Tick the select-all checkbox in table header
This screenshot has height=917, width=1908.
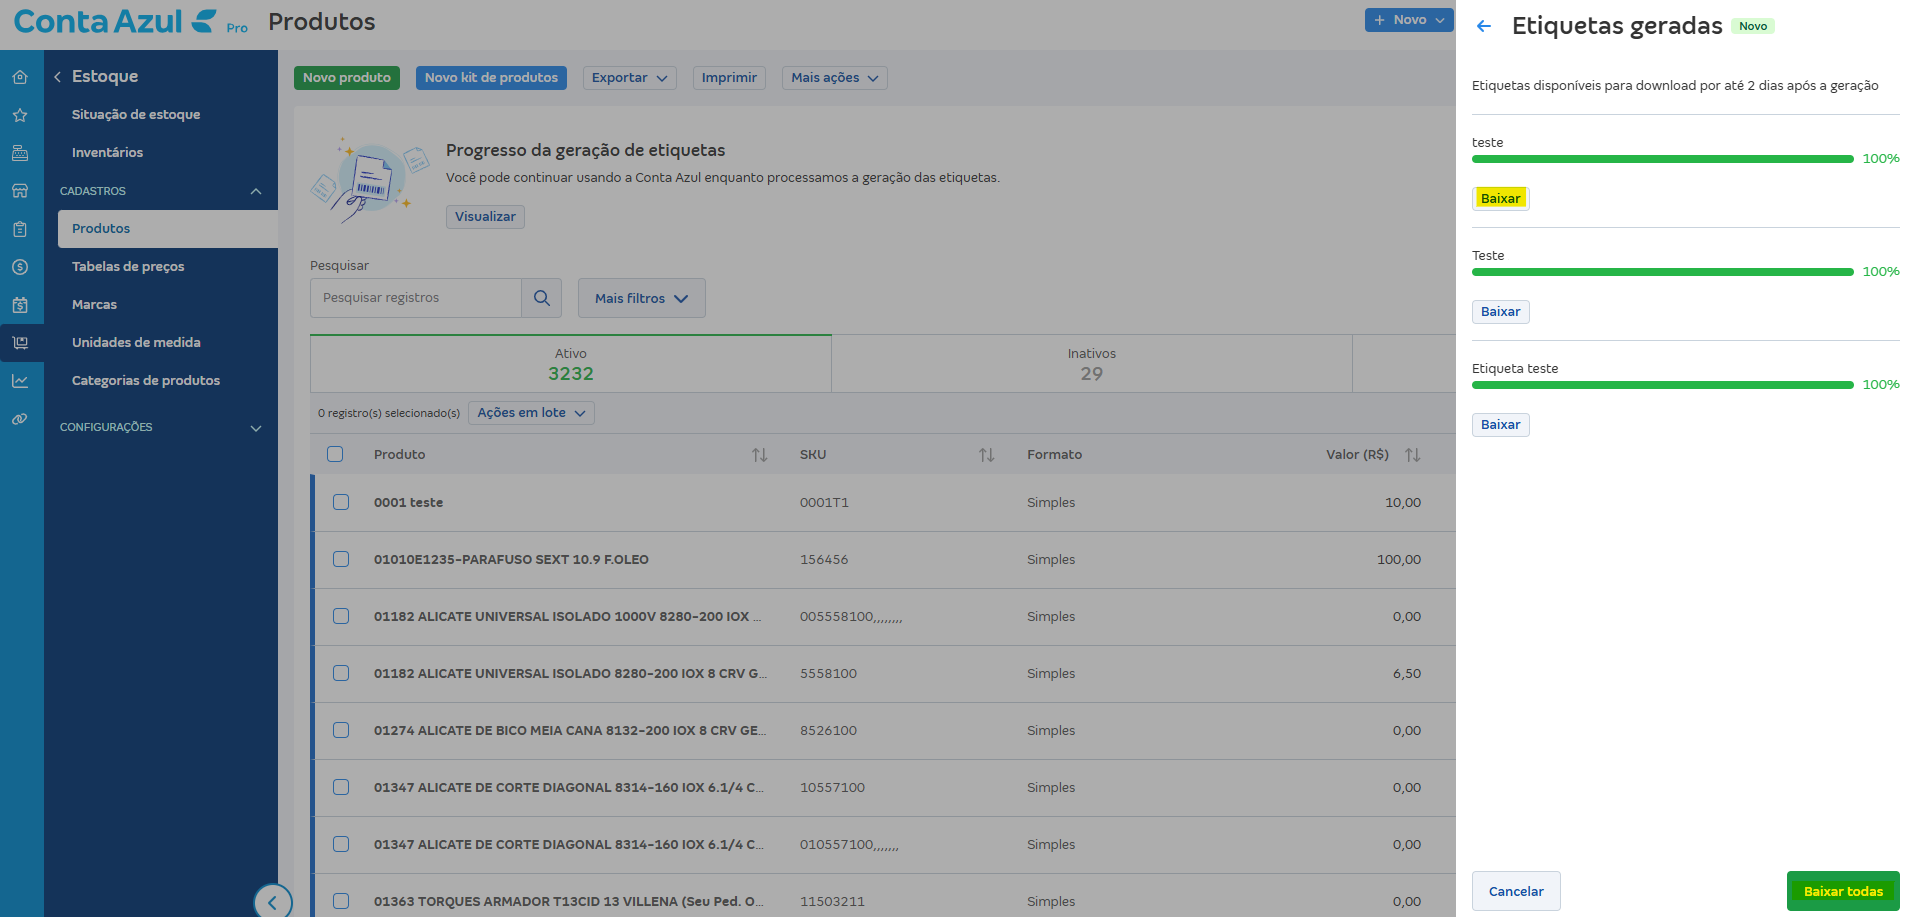pos(335,454)
